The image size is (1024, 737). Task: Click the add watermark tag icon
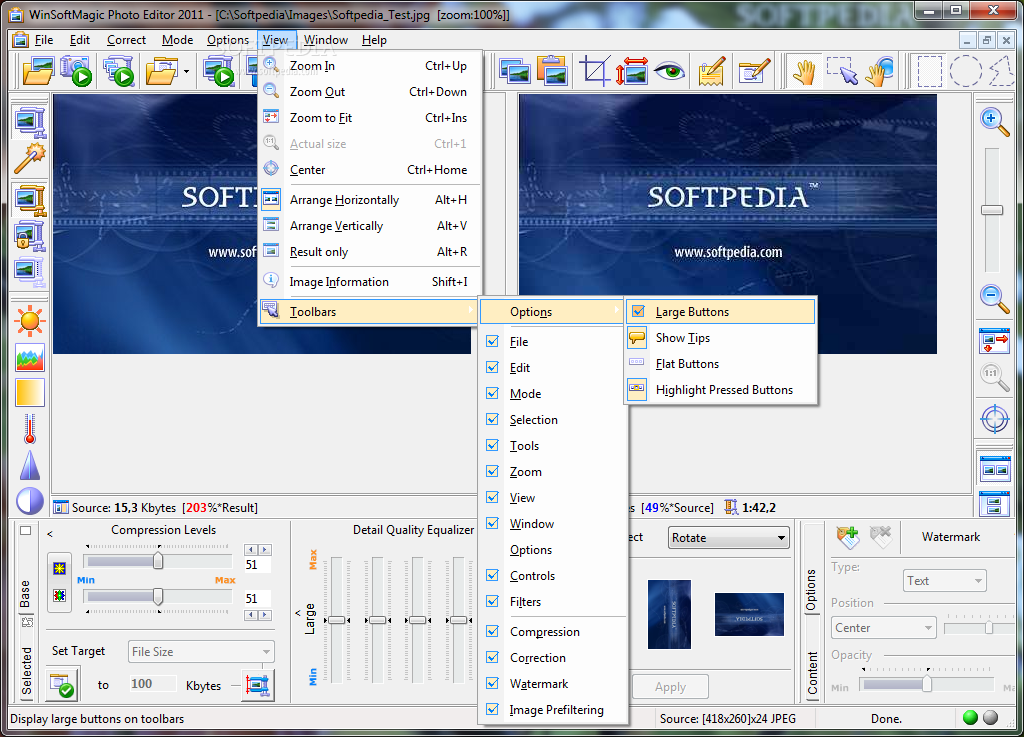[x=848, y=537]
